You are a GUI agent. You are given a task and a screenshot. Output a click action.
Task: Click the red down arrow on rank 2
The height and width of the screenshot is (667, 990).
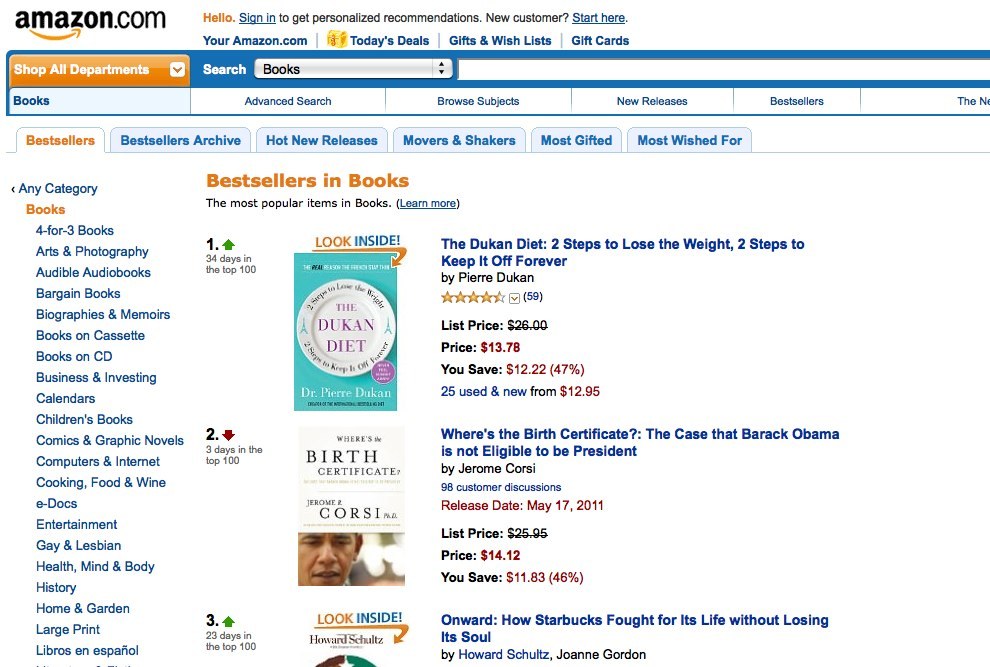[229, 435]
